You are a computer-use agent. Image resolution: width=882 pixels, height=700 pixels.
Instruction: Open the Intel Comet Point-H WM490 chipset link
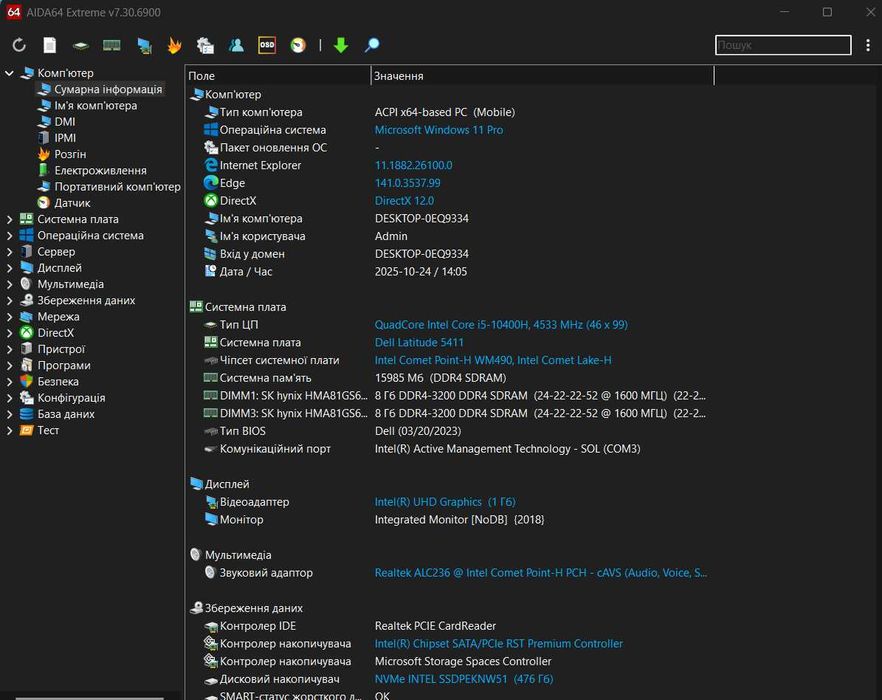[493, 360]
